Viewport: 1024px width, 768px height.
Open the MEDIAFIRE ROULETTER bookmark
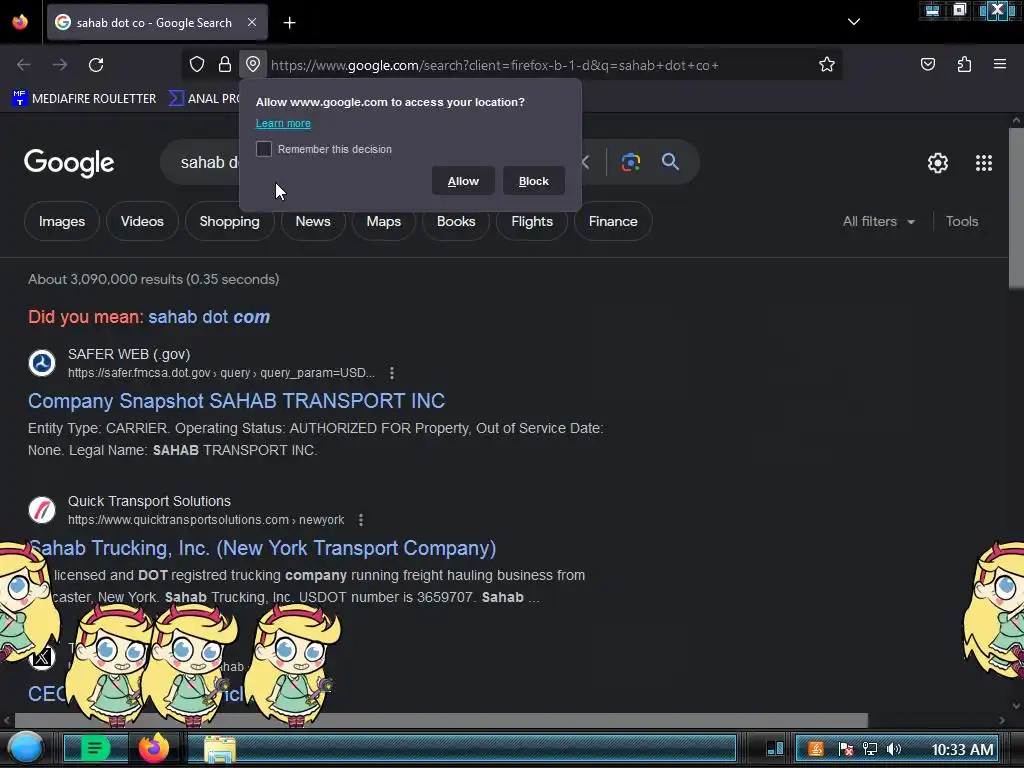pyautogui.click(x=84, y=99)
